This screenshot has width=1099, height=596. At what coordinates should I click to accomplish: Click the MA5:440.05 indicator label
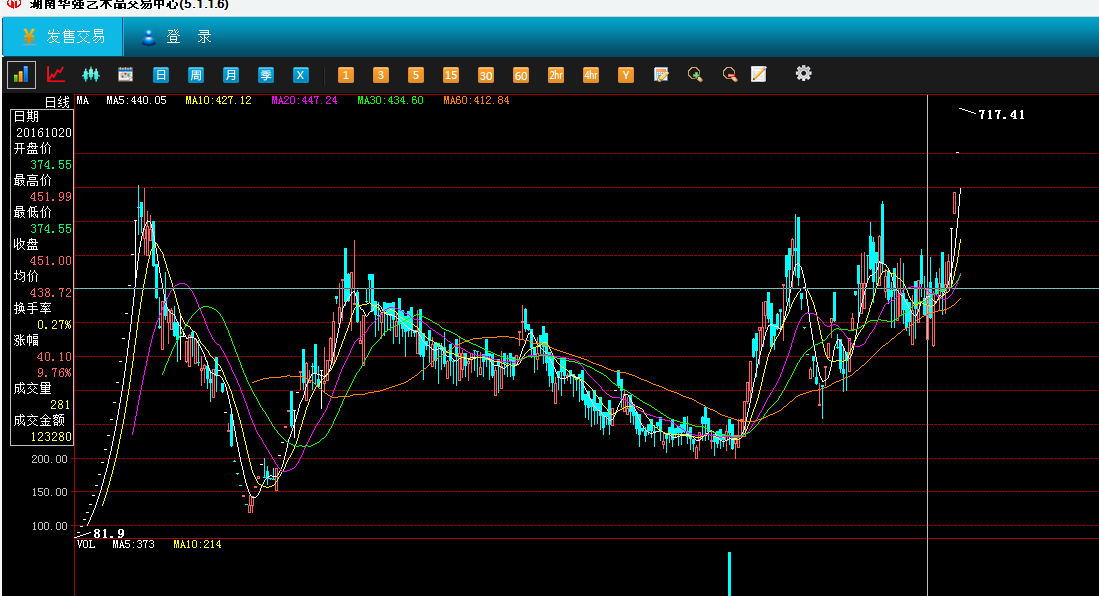[137, 100]
